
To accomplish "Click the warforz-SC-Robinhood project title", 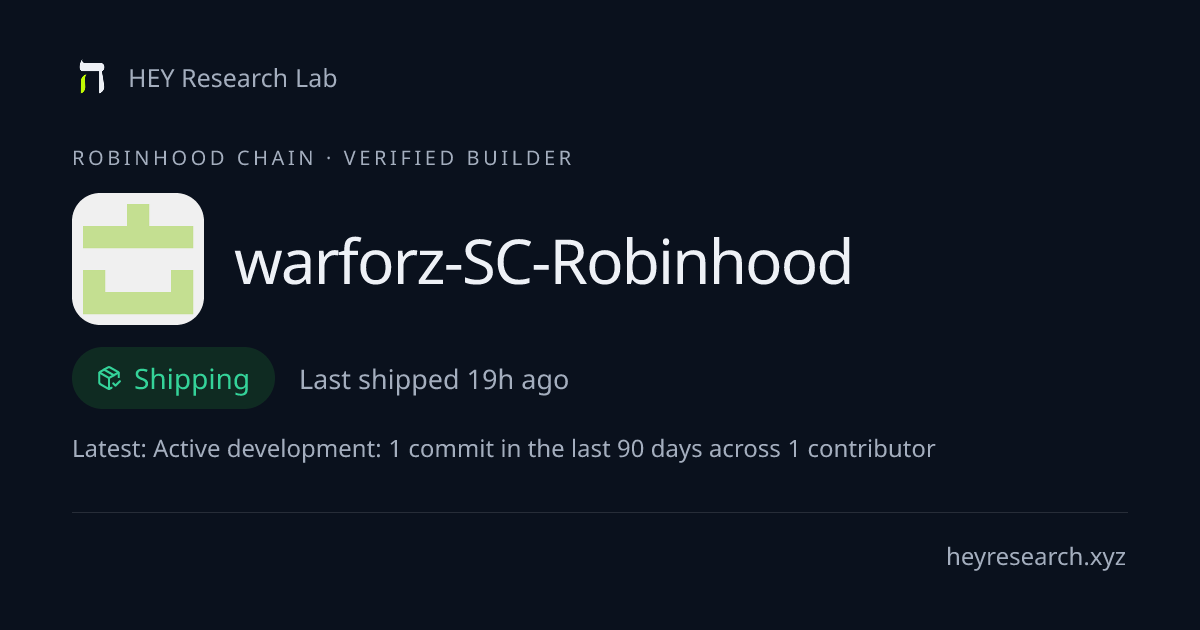I will [x=543, y=262].
